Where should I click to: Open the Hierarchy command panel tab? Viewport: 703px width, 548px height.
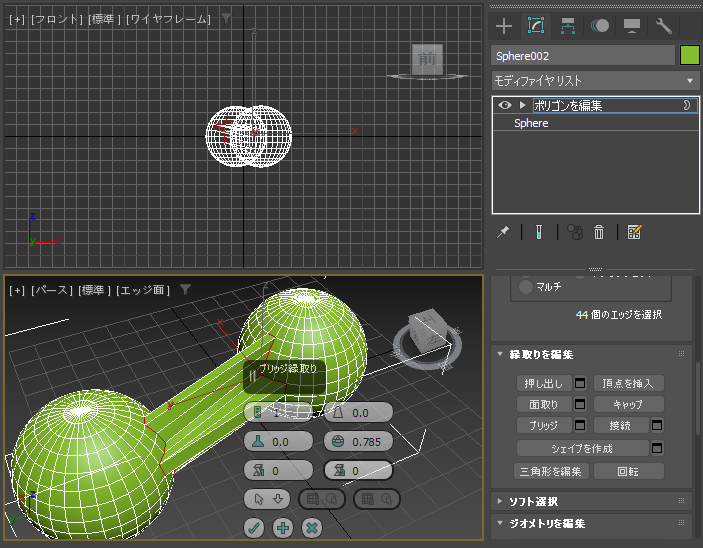click(568, 26)
